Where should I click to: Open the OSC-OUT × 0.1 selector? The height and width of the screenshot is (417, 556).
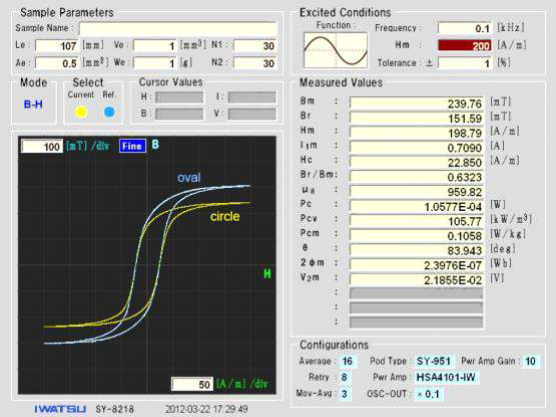pos(428,394)
